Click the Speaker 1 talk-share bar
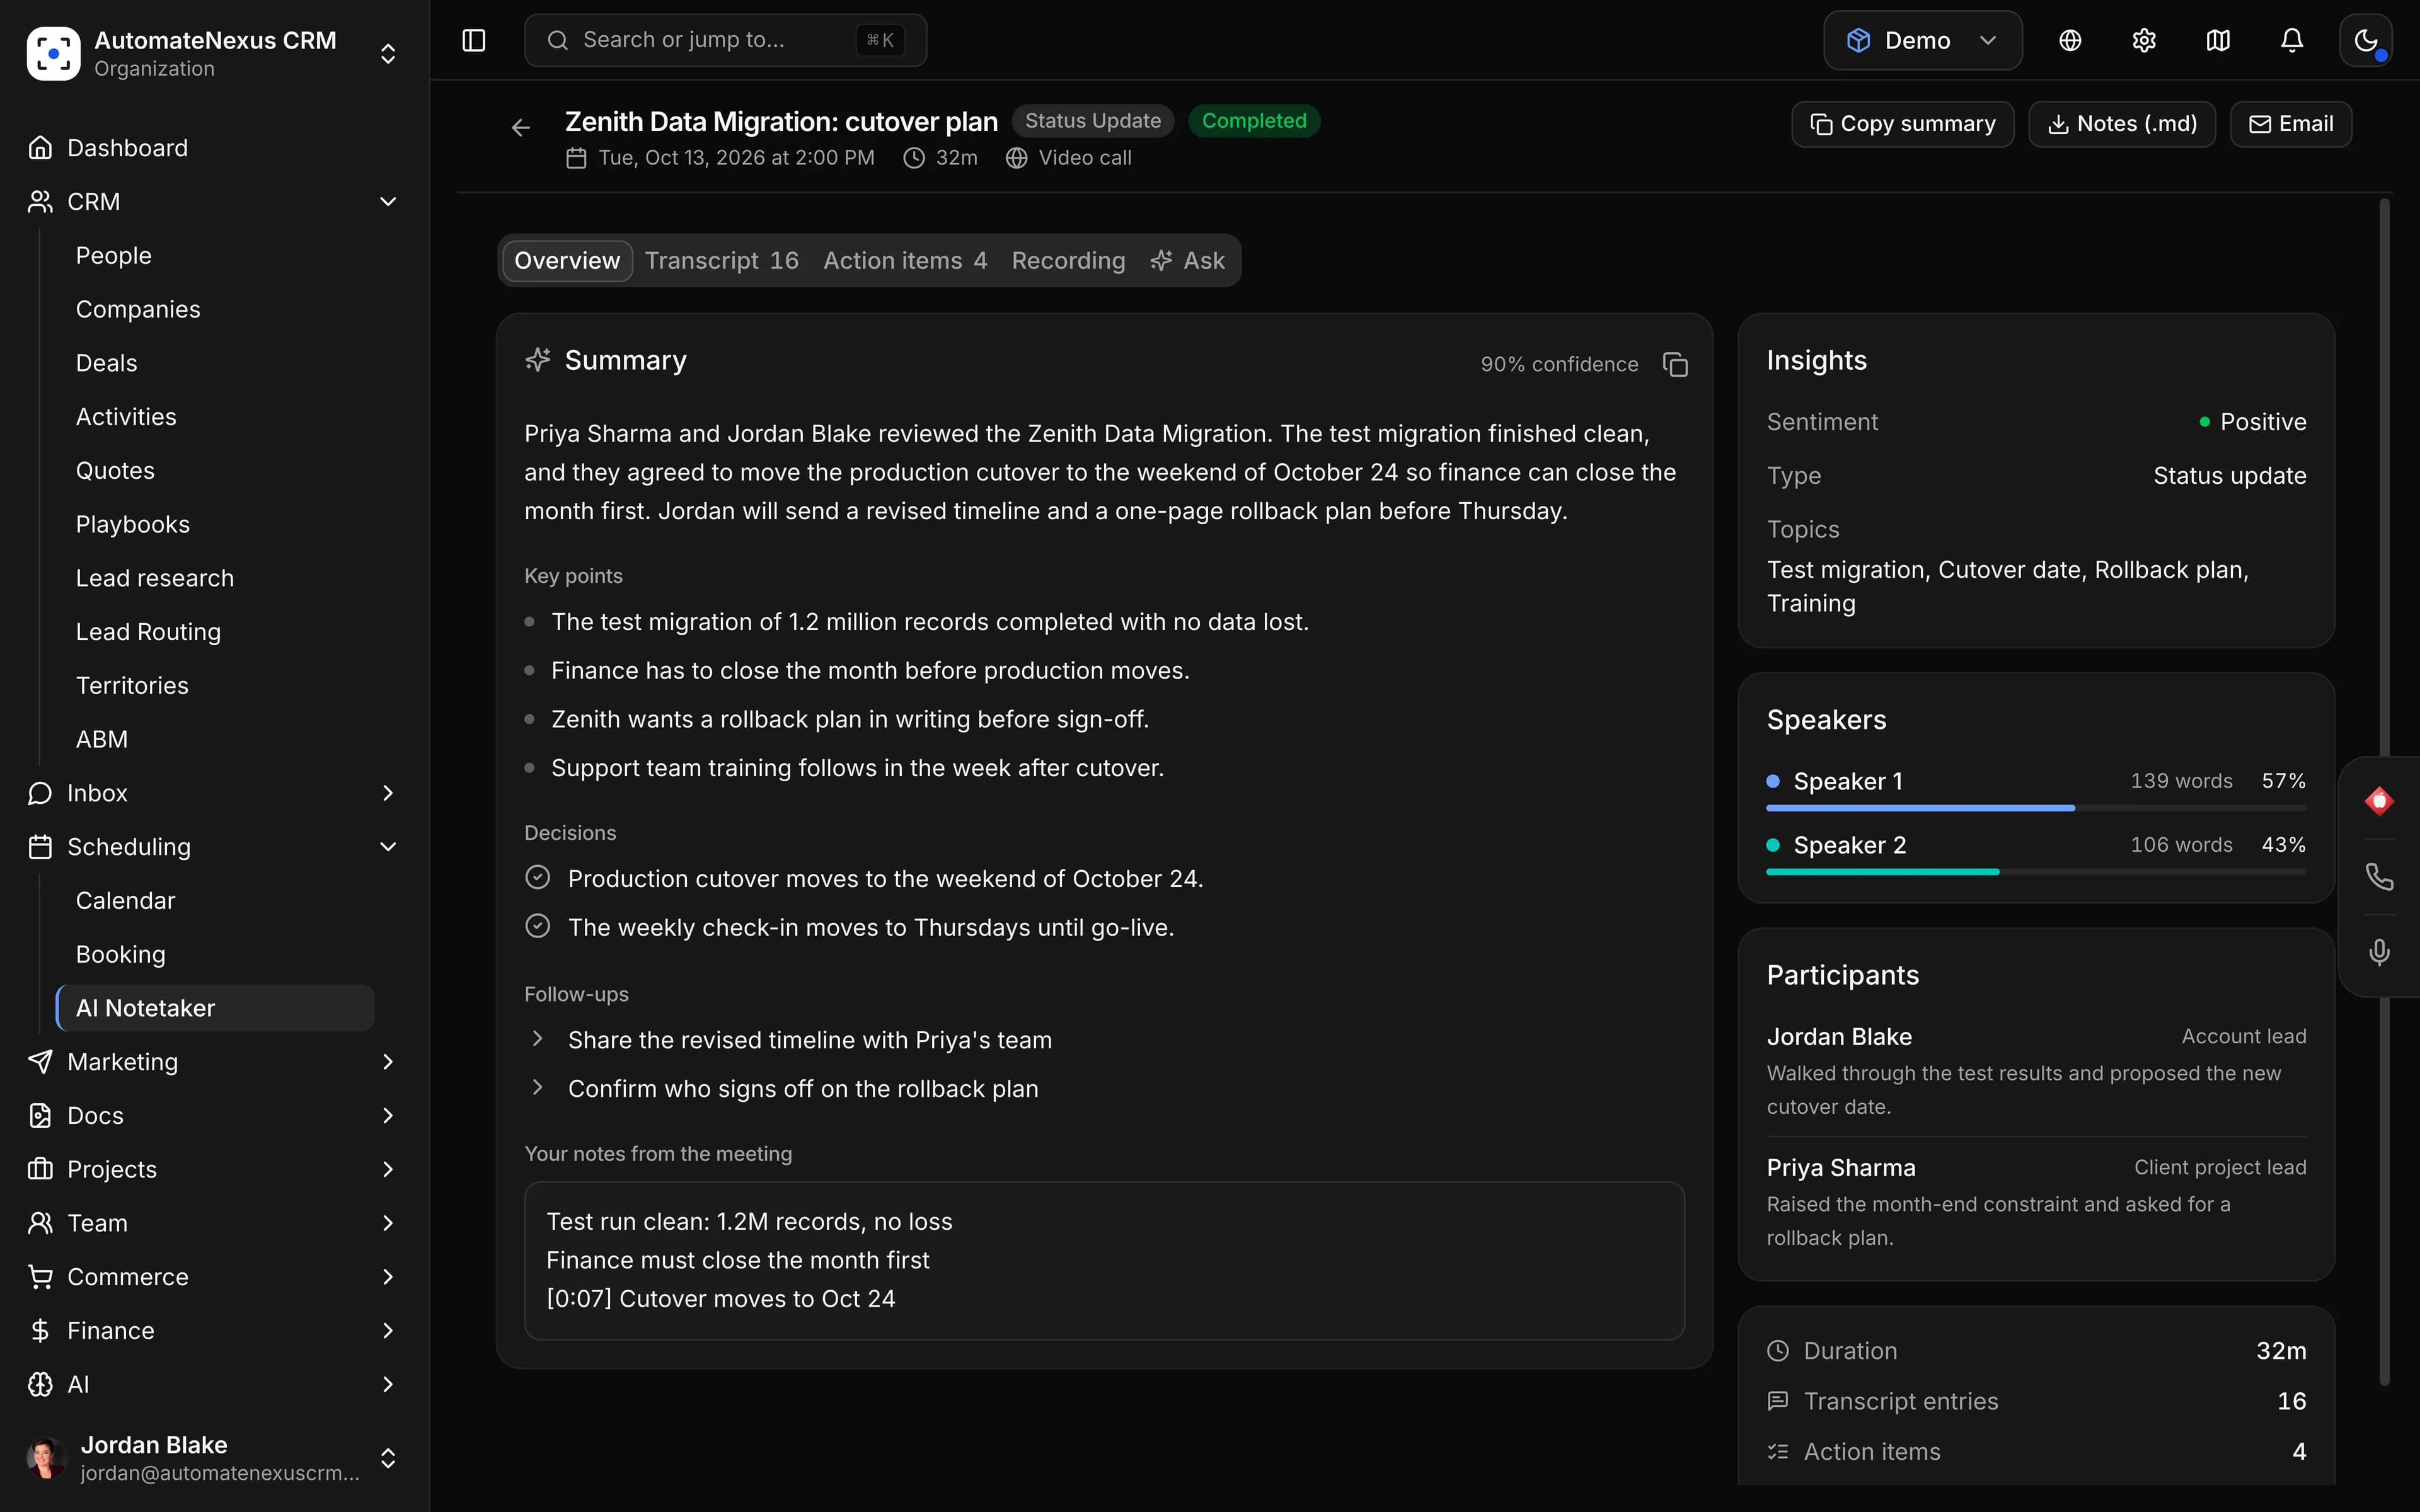 coord(2036,808)
